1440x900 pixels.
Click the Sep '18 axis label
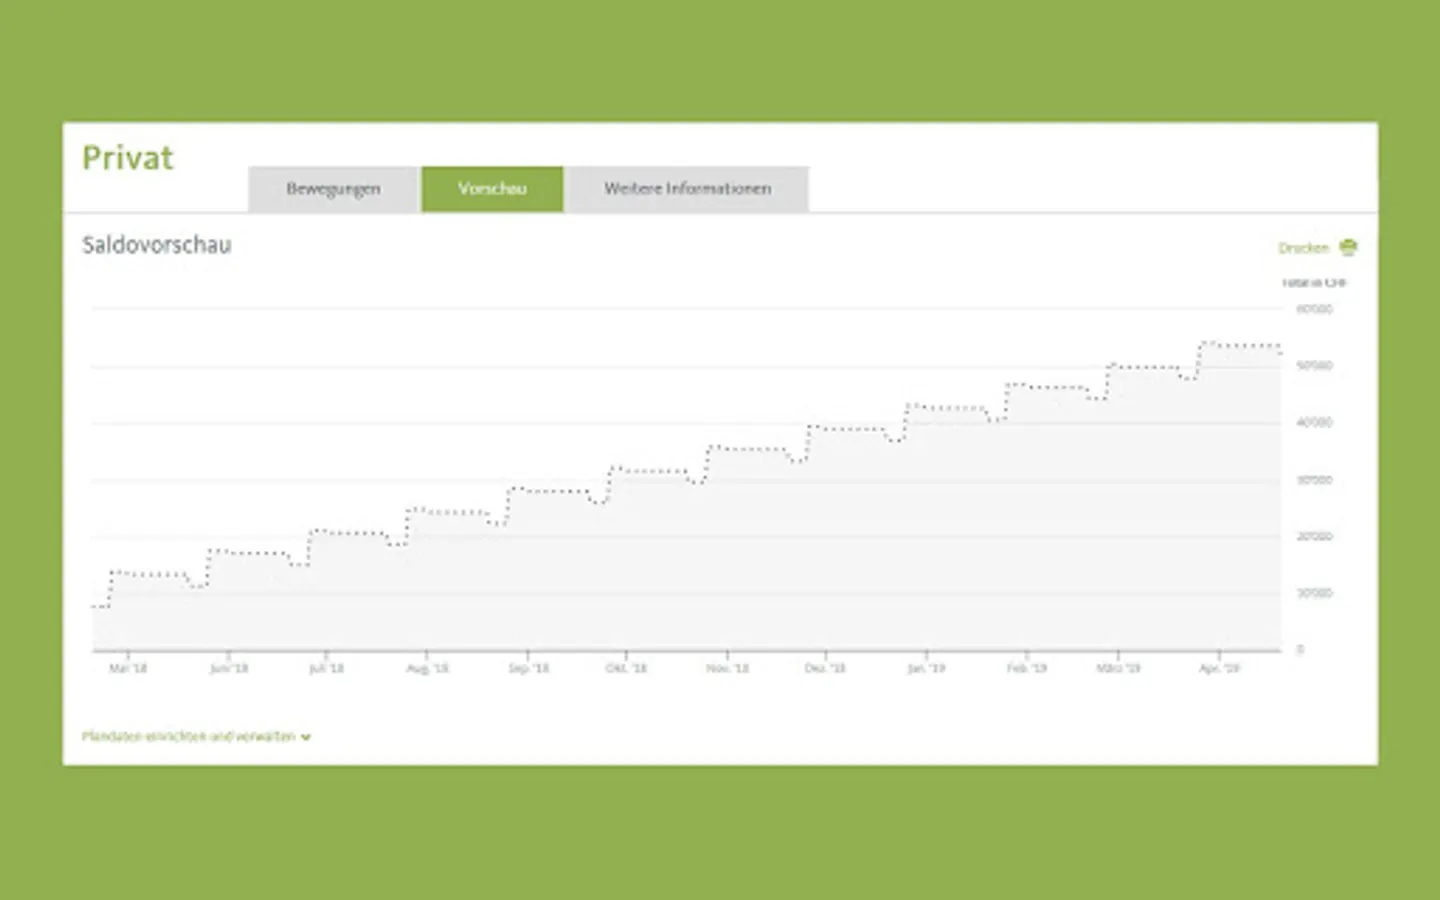(x=528, y=668)
